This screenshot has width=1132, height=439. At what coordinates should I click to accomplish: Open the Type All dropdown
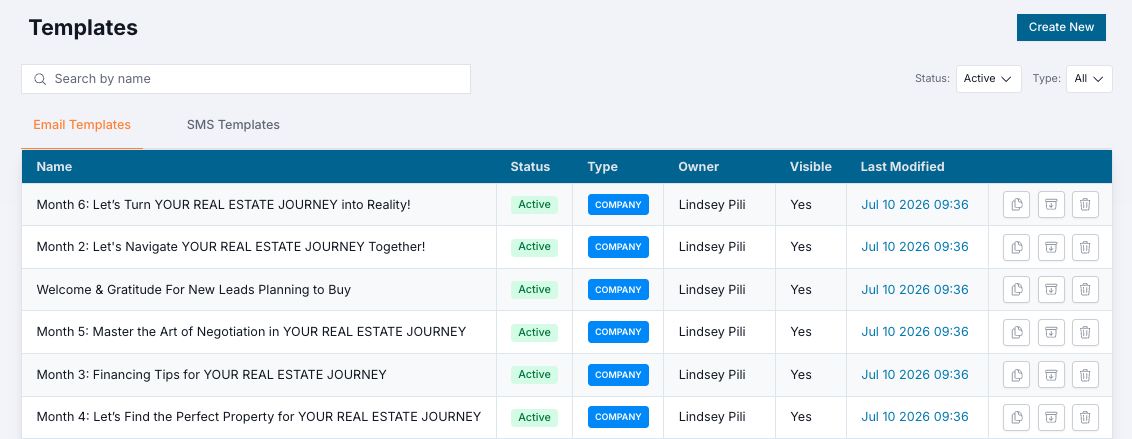1089,79
